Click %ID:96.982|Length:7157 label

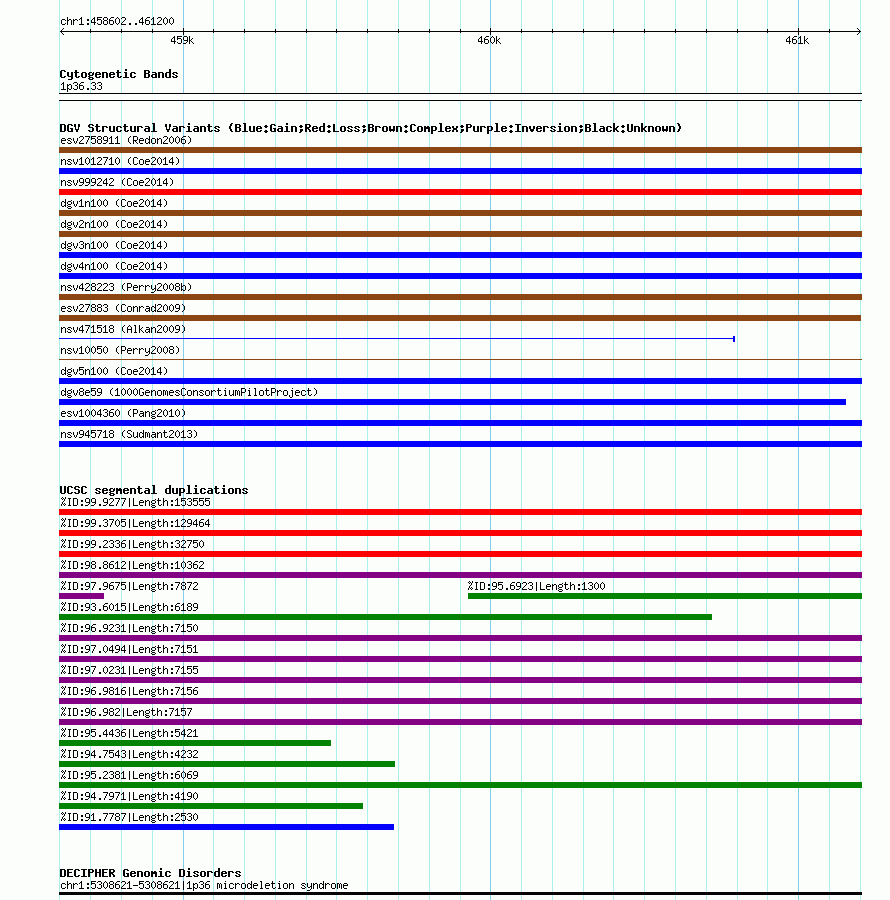[x=126, y=712]
